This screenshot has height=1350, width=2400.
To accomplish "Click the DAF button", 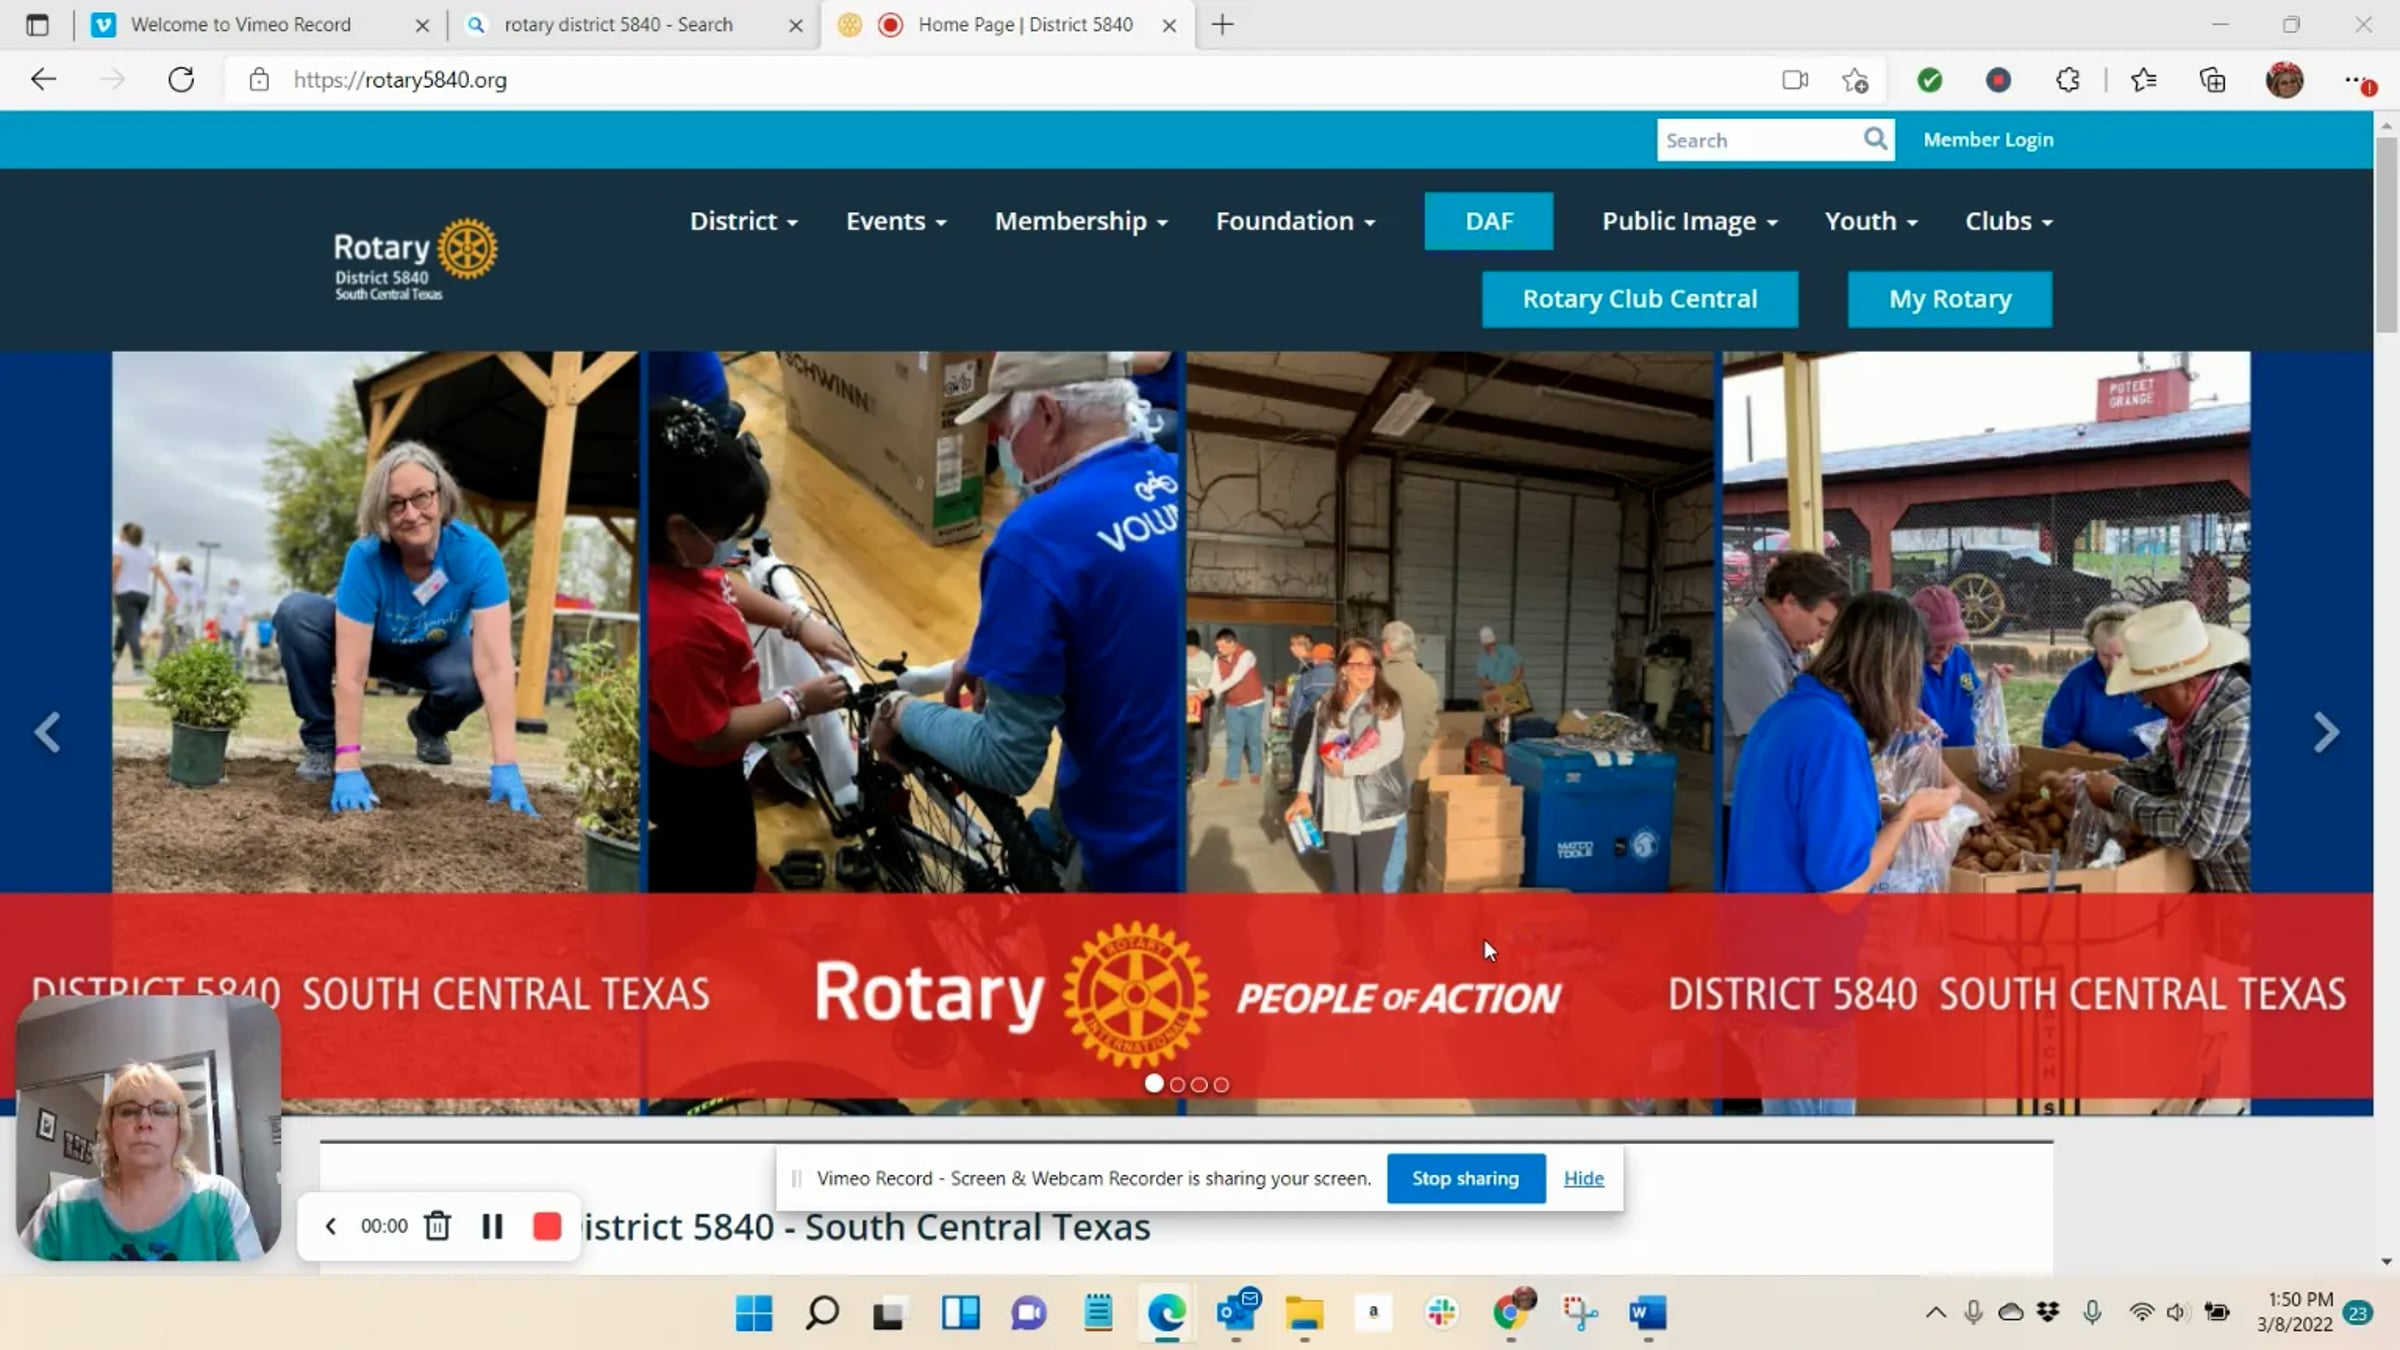I will click(x=1489, y=221).
